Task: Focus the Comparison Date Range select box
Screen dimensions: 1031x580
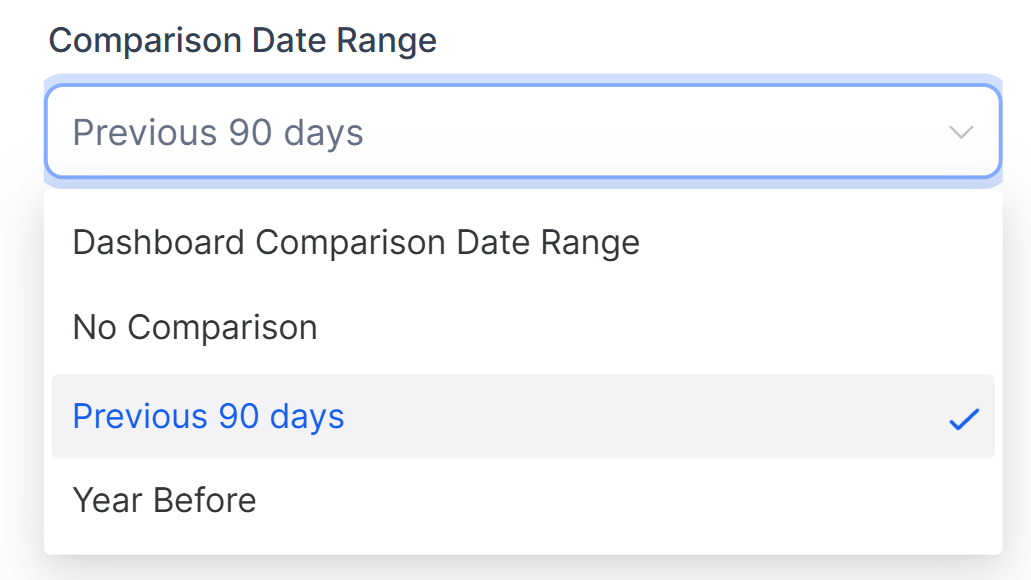Action: click(x=522, y=132)
